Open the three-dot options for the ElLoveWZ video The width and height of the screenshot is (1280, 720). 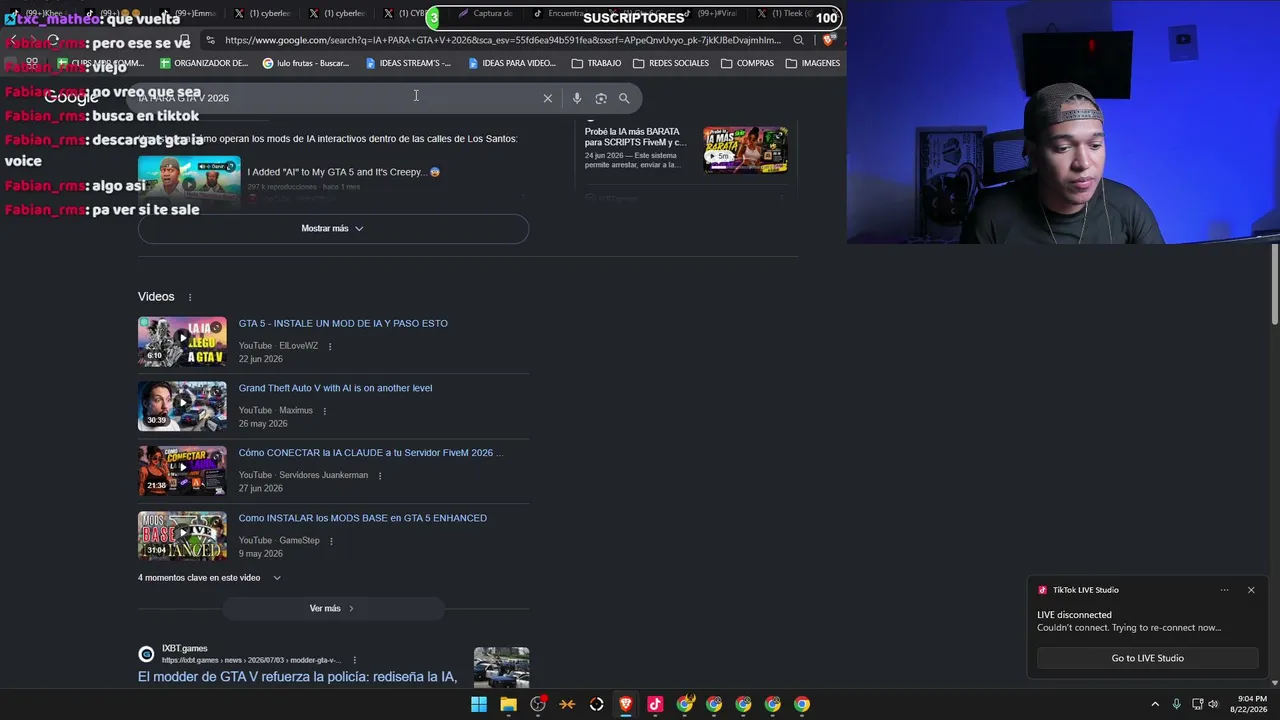pyautogui.click(x=330, y=346)
